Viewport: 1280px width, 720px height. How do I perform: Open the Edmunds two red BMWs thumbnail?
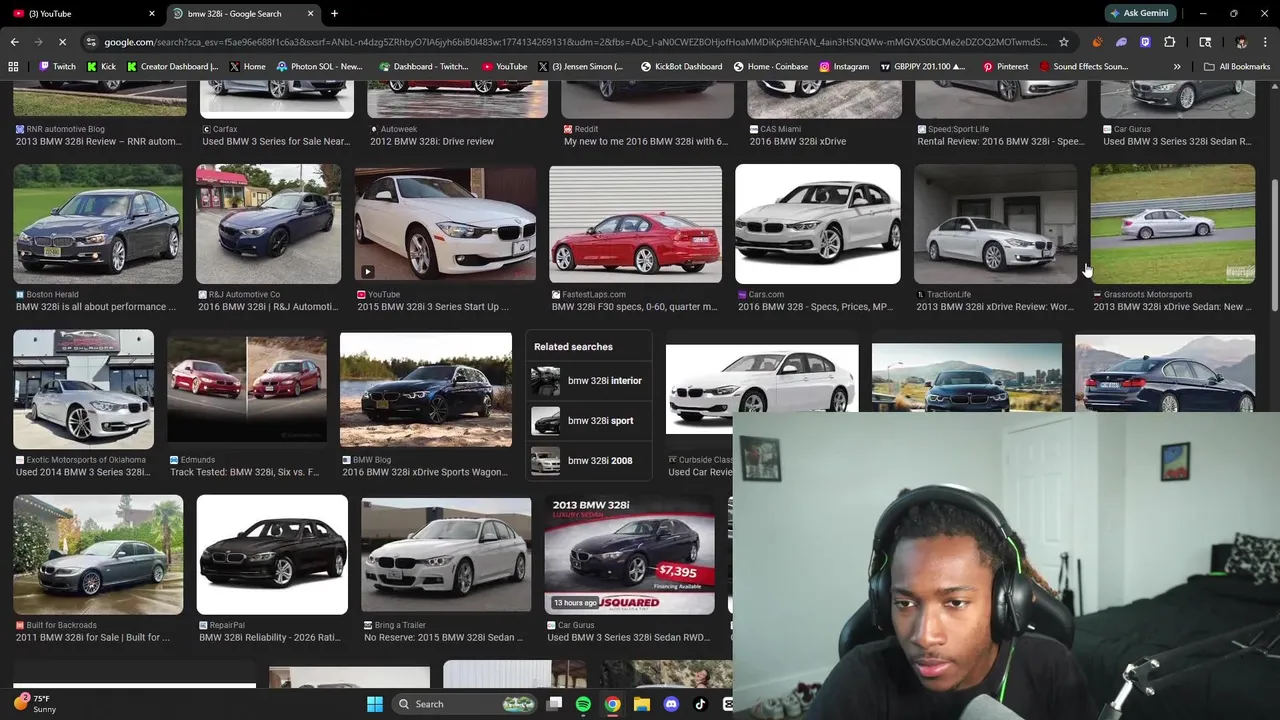click(x=247, y=389)
